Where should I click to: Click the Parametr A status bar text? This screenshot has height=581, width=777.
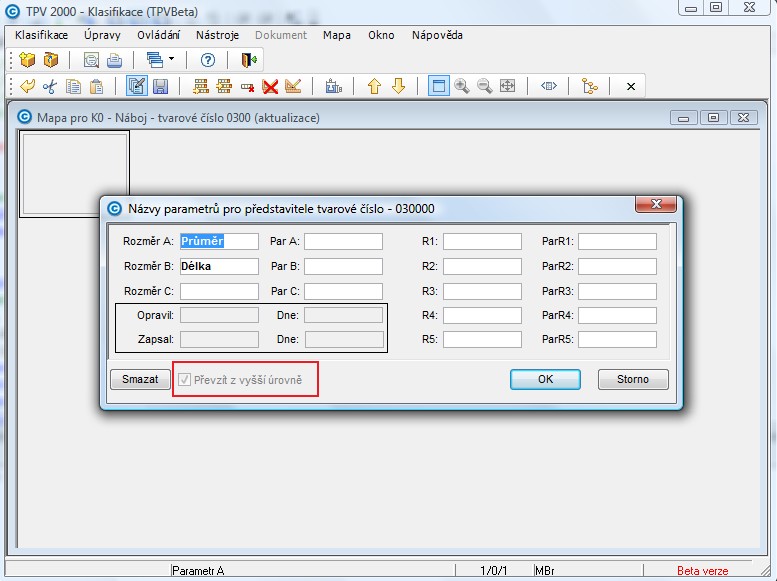(x=198, y=571)
